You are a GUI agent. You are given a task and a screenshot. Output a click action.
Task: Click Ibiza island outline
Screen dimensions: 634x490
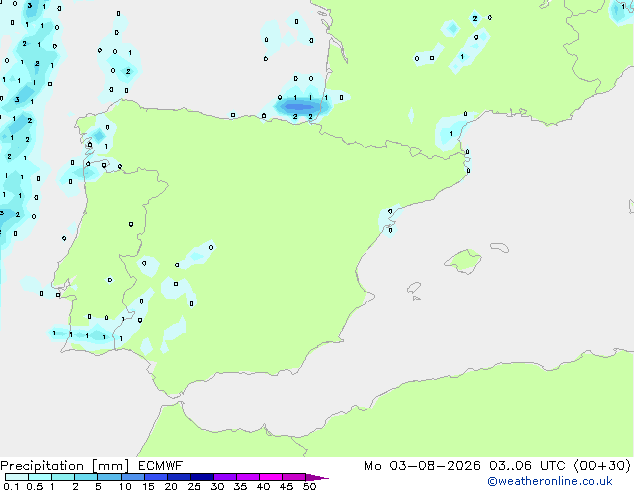(414, 288)
